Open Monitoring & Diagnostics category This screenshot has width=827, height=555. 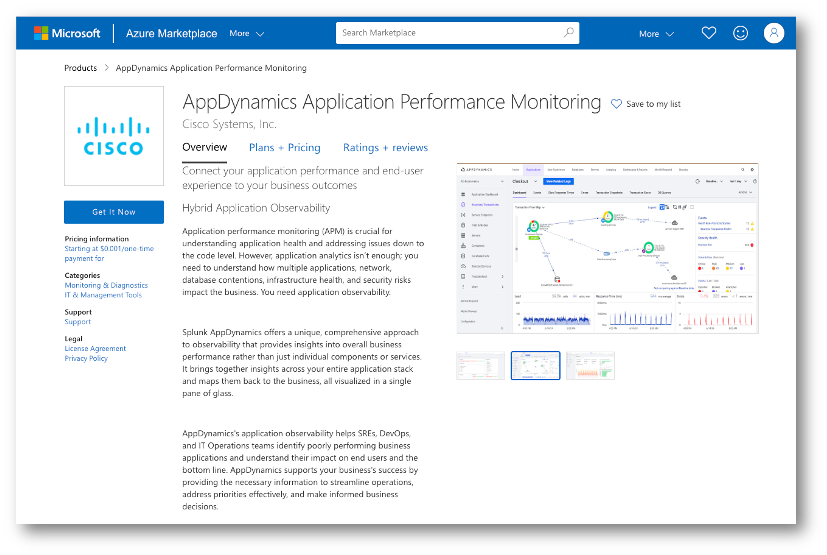(x=106, y=285)
